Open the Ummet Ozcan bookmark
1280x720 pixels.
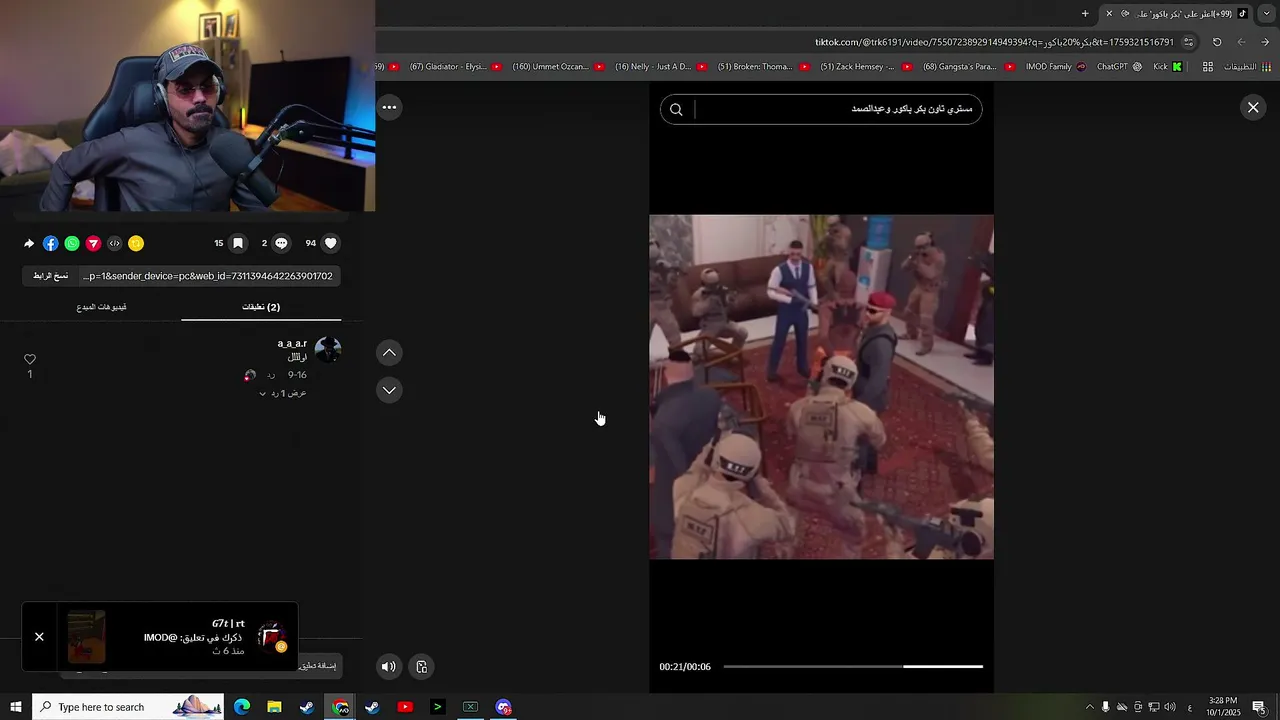pos(558,67)
